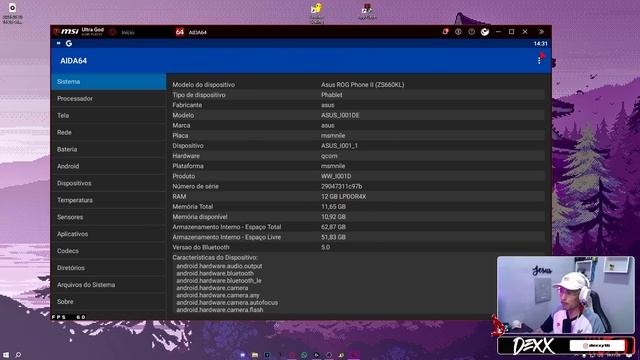
Task: Open the Aplicativos section
Action: point(108,234)
